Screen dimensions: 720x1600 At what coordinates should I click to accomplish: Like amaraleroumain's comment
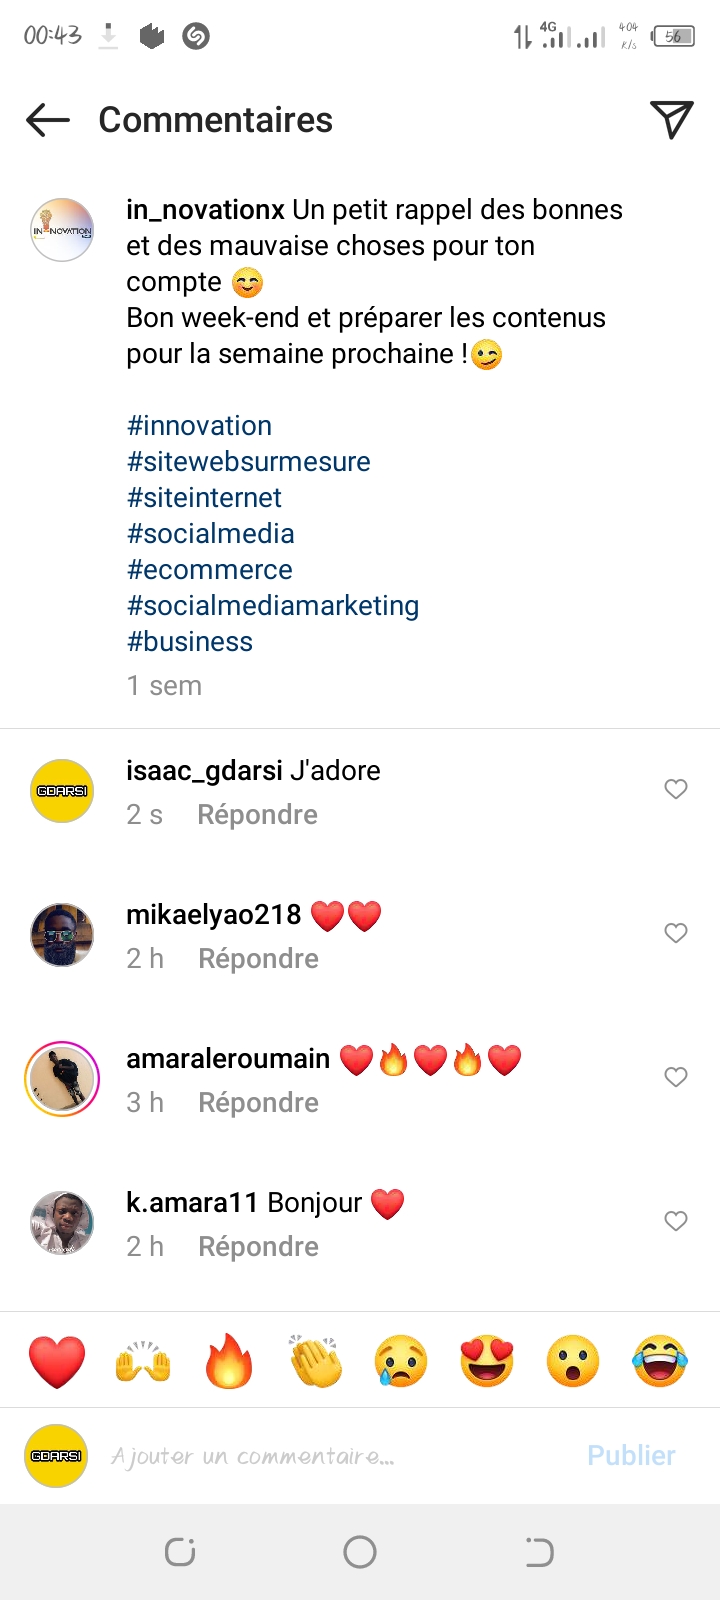676,1077
